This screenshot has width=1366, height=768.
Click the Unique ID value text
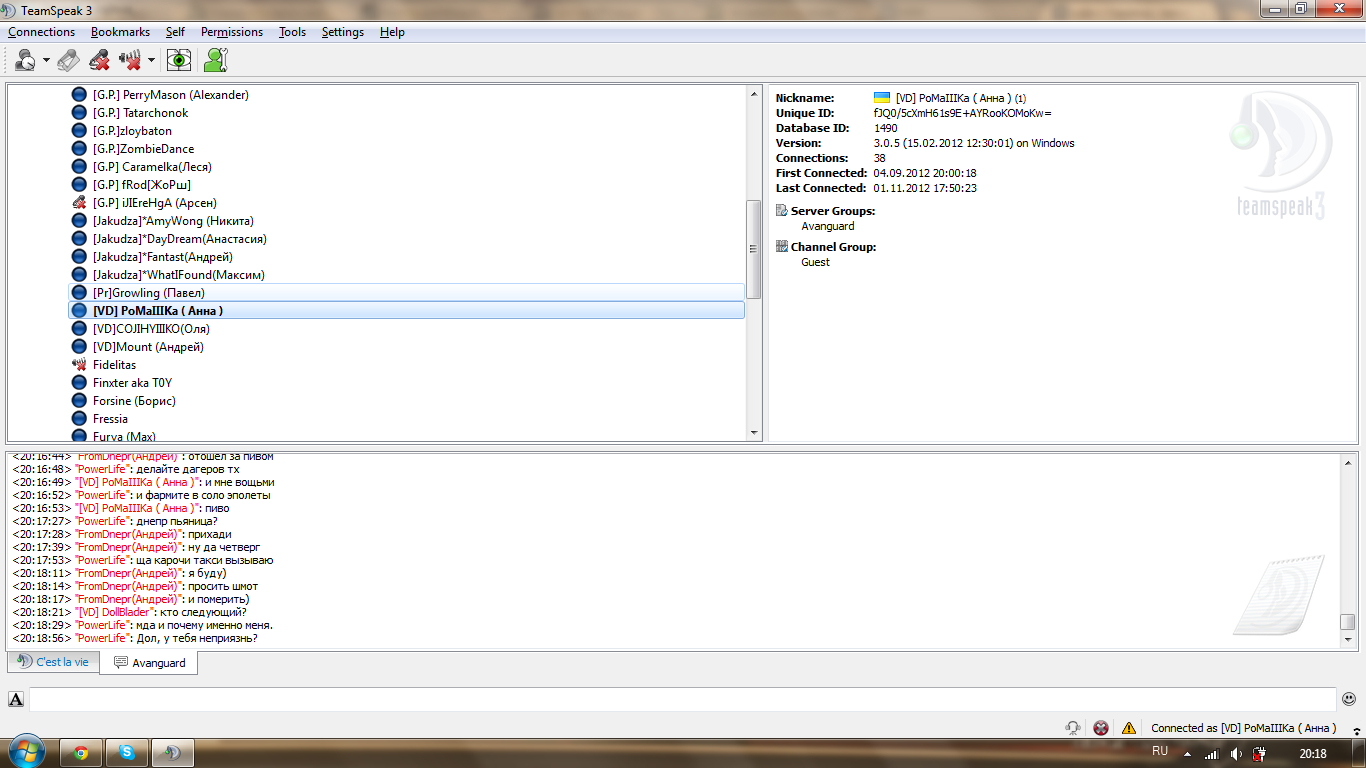point(962,113)
